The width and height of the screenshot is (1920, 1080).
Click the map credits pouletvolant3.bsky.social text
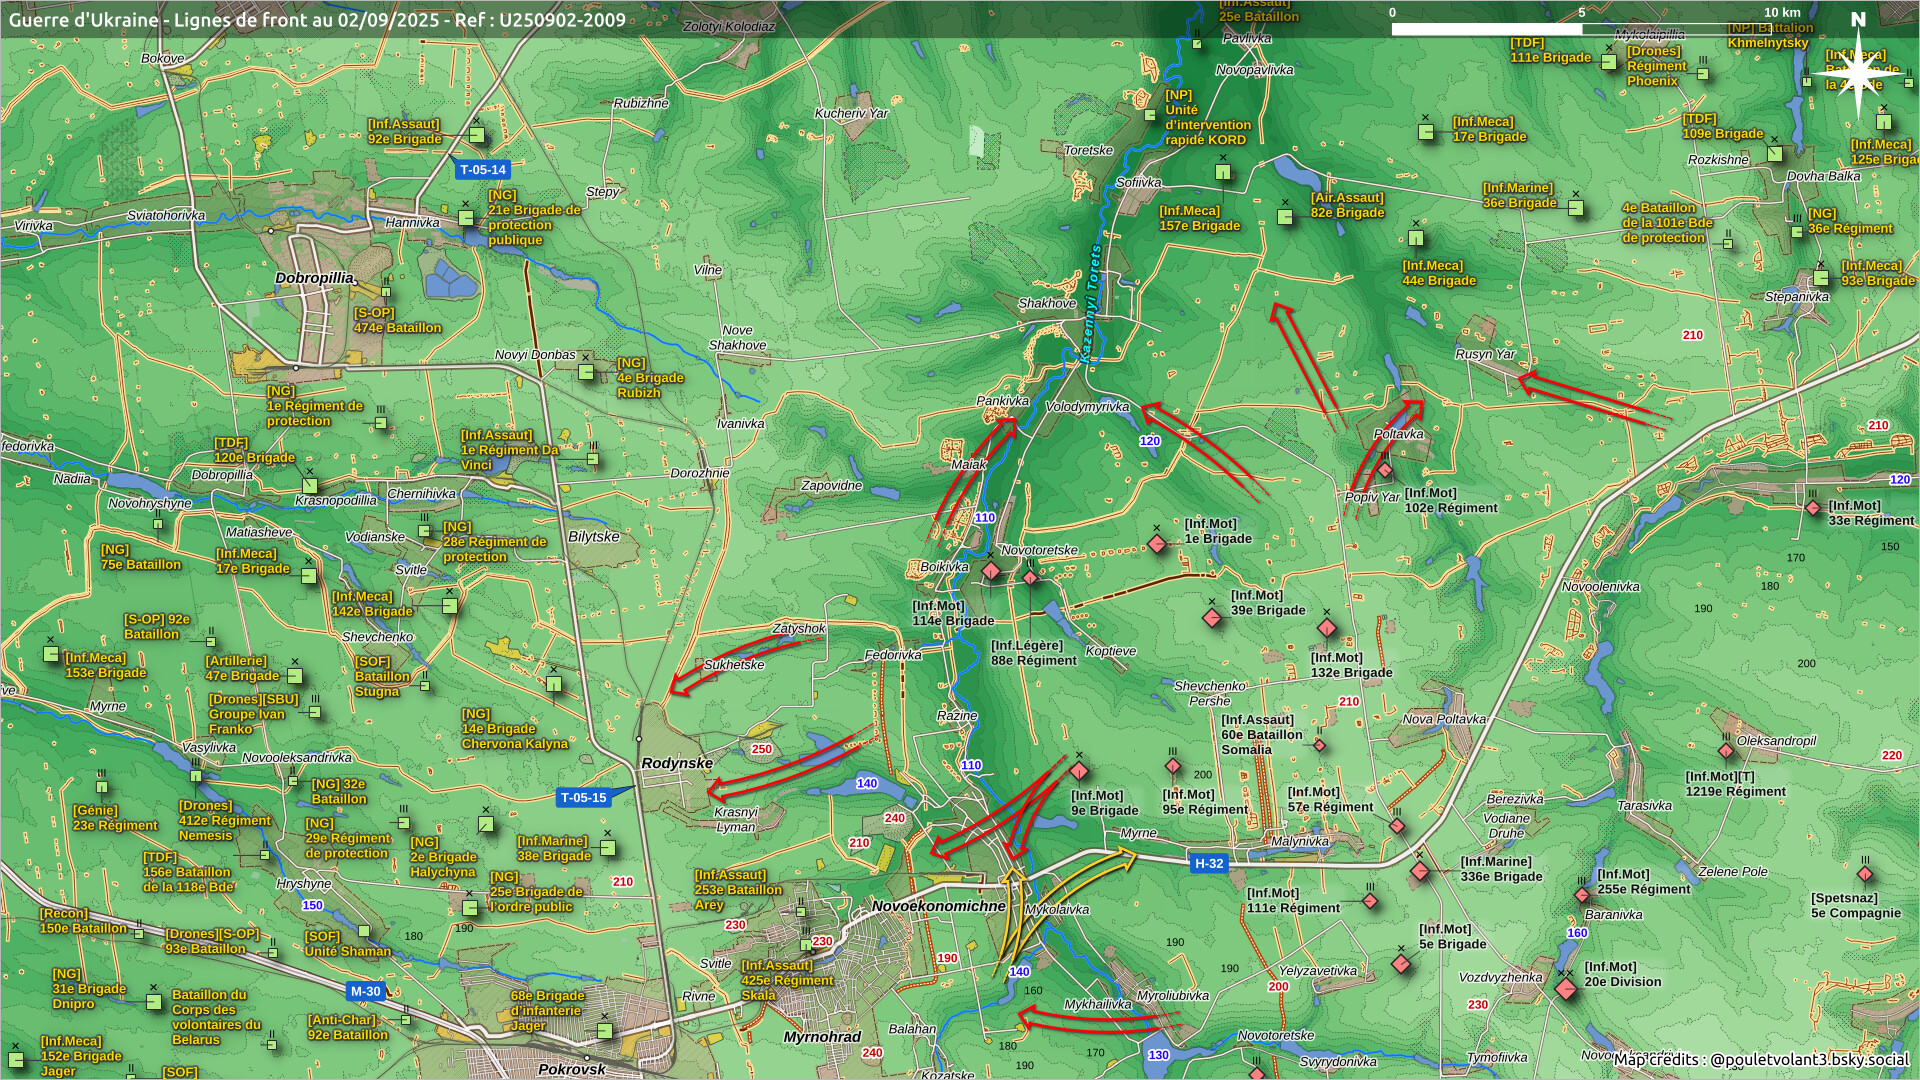[1760, 1060]
